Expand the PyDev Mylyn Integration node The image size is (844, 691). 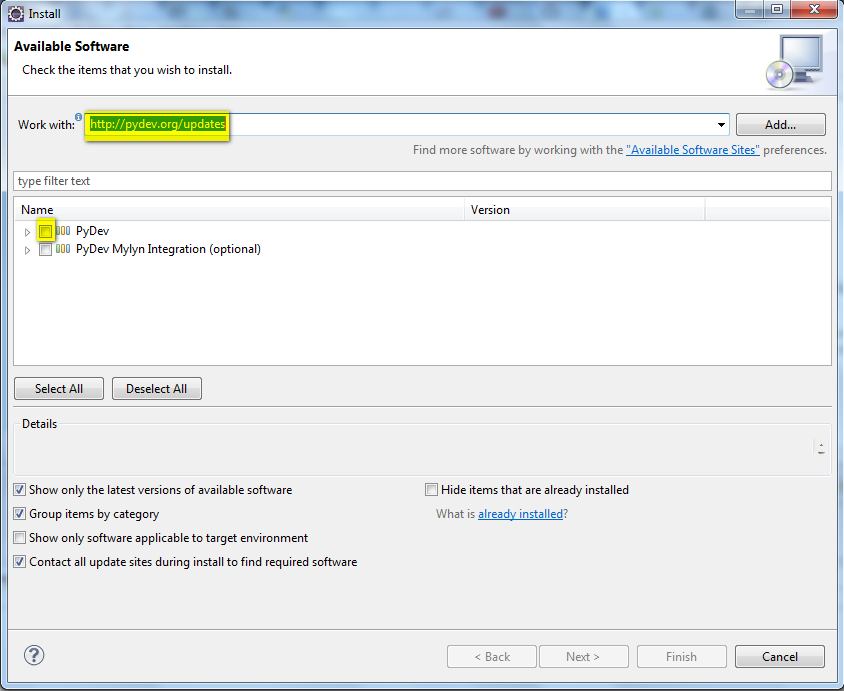[27, 249]
